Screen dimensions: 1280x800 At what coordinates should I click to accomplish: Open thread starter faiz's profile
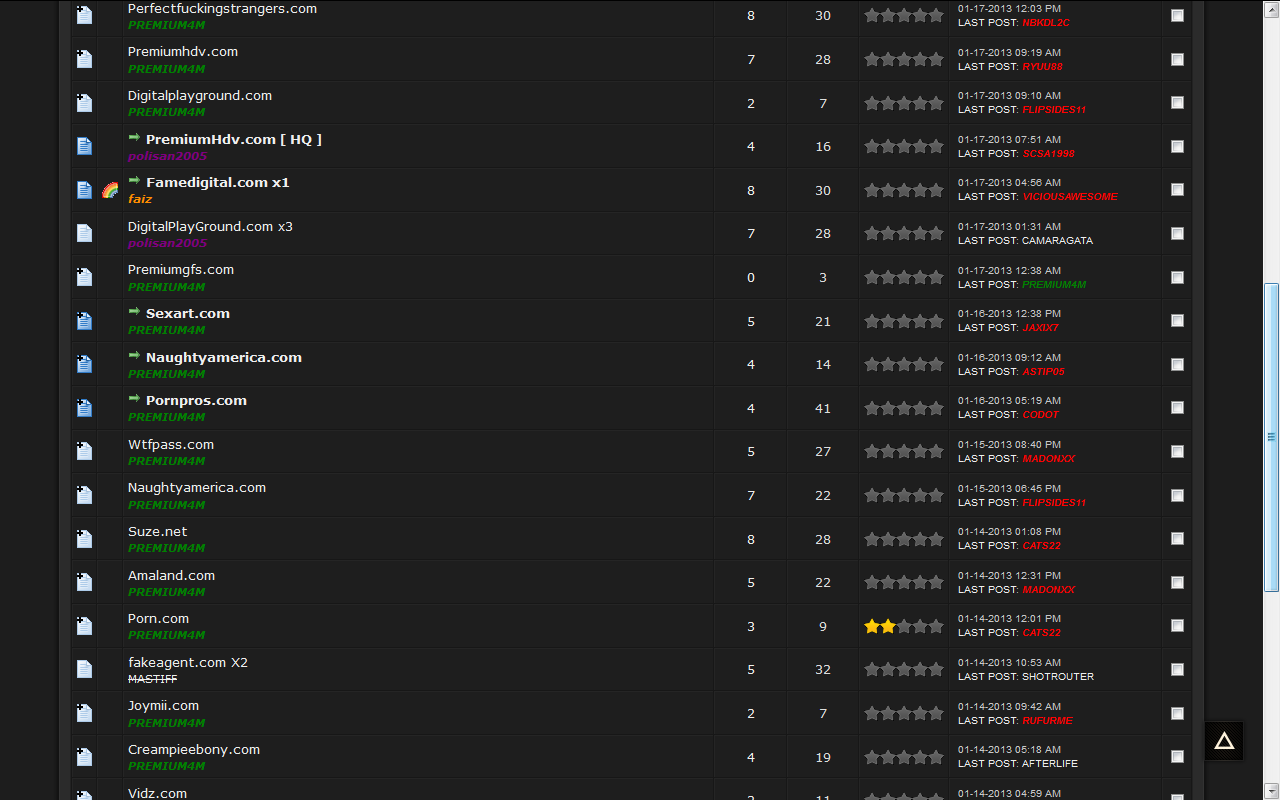click(140, 199)
